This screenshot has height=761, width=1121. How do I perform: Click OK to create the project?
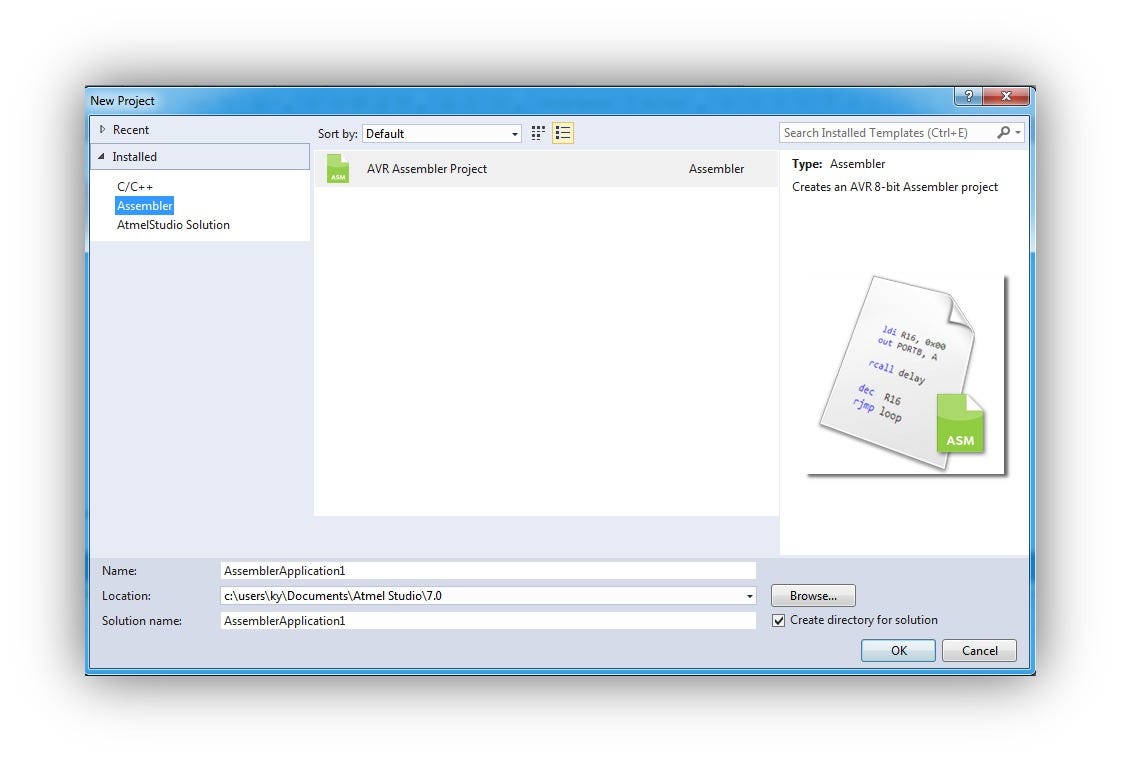pyautogui.click(x=897, y=650)
